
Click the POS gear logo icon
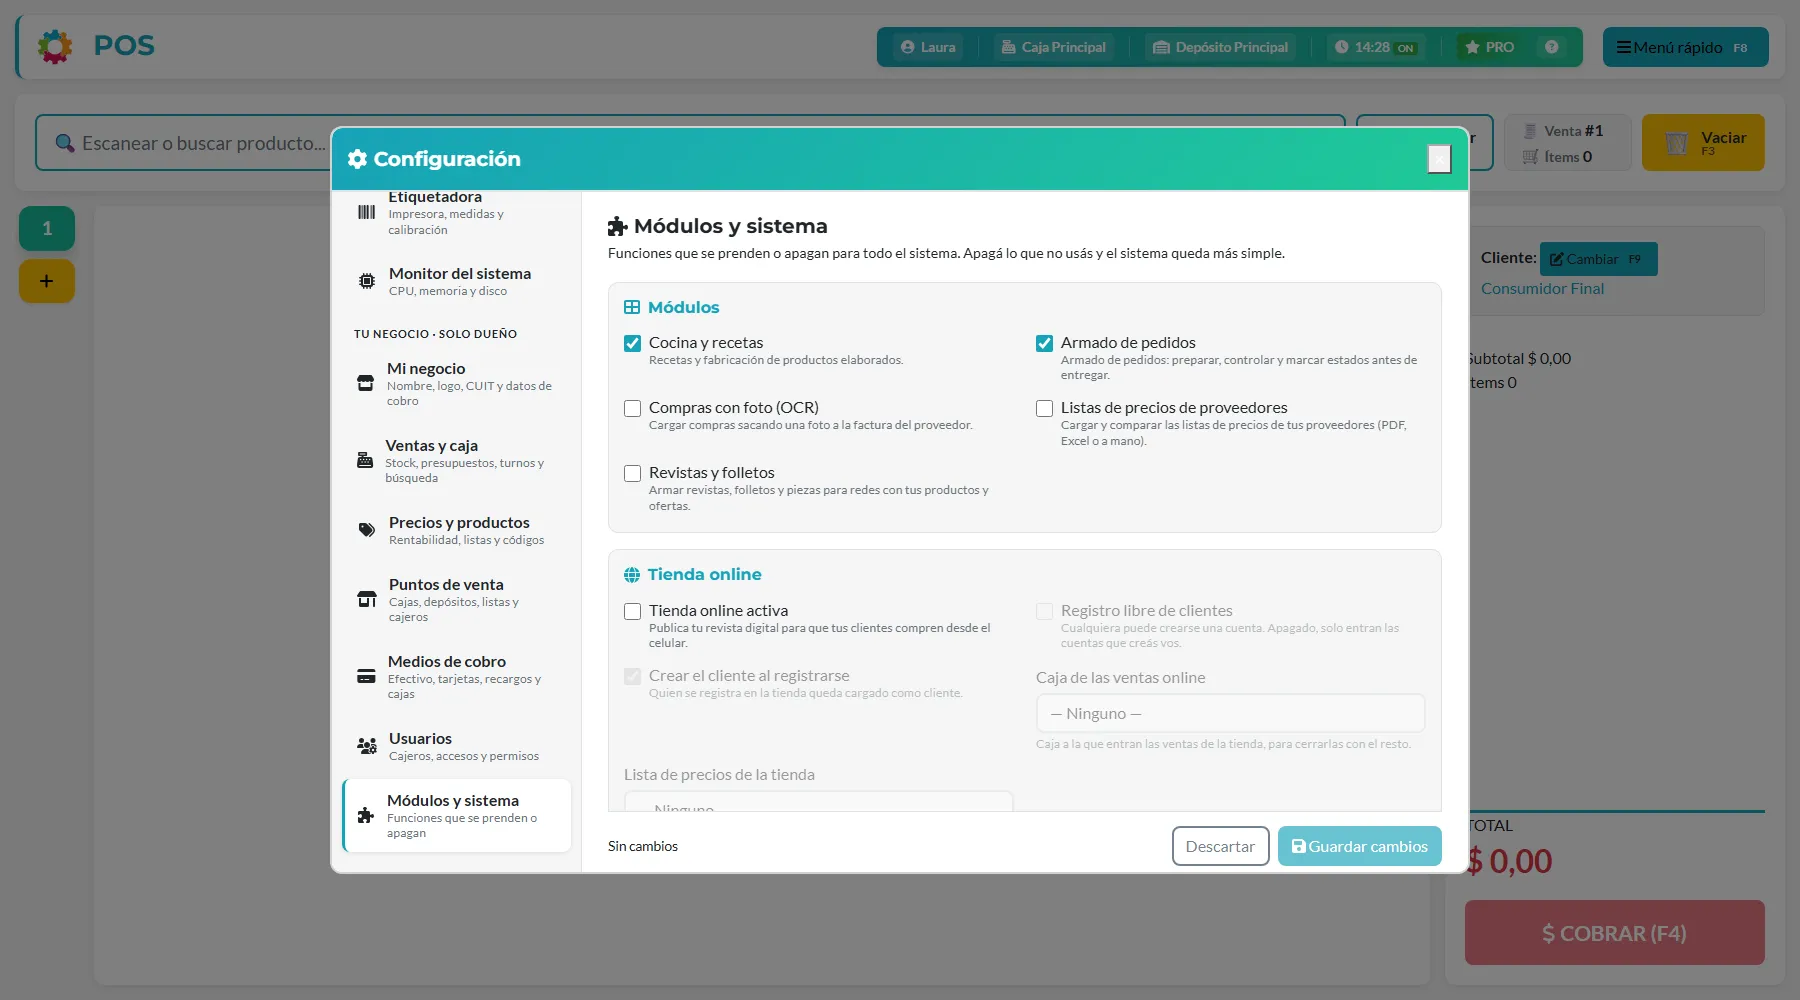(x=55, y=46)
